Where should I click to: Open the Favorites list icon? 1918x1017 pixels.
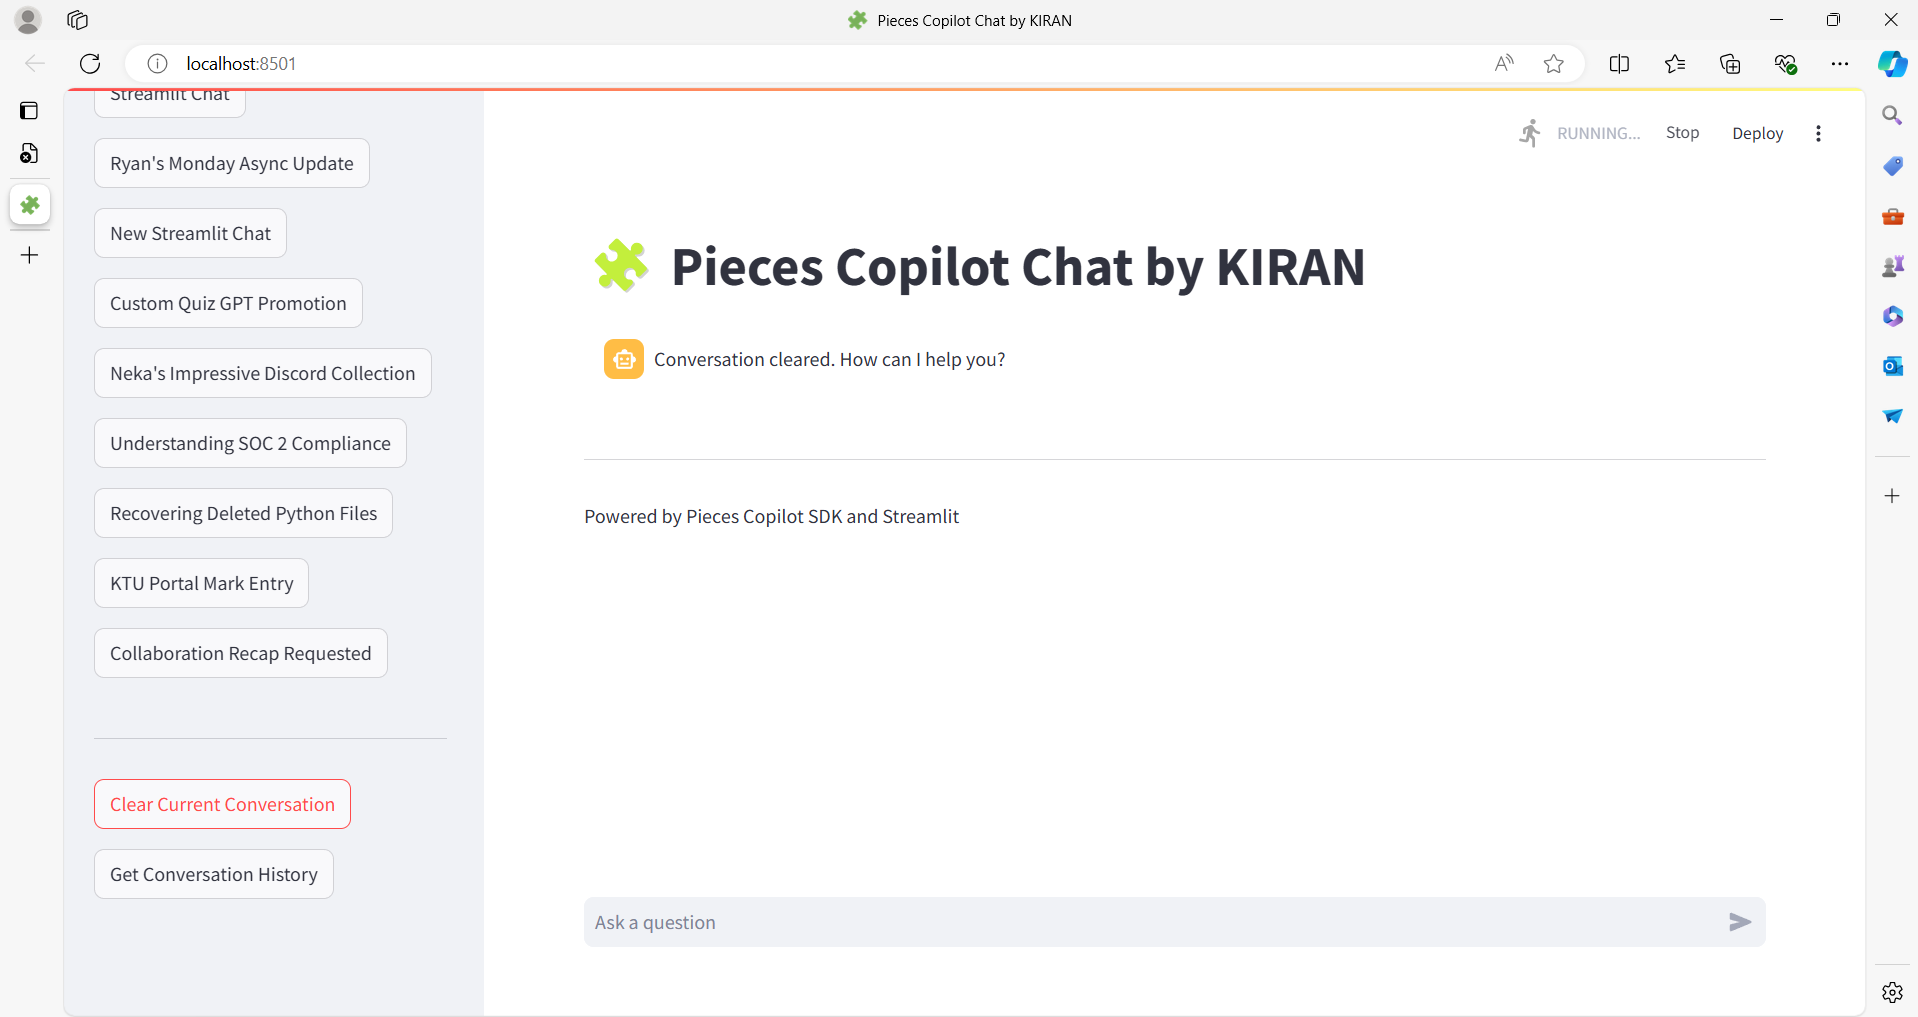pos(1675,64)
